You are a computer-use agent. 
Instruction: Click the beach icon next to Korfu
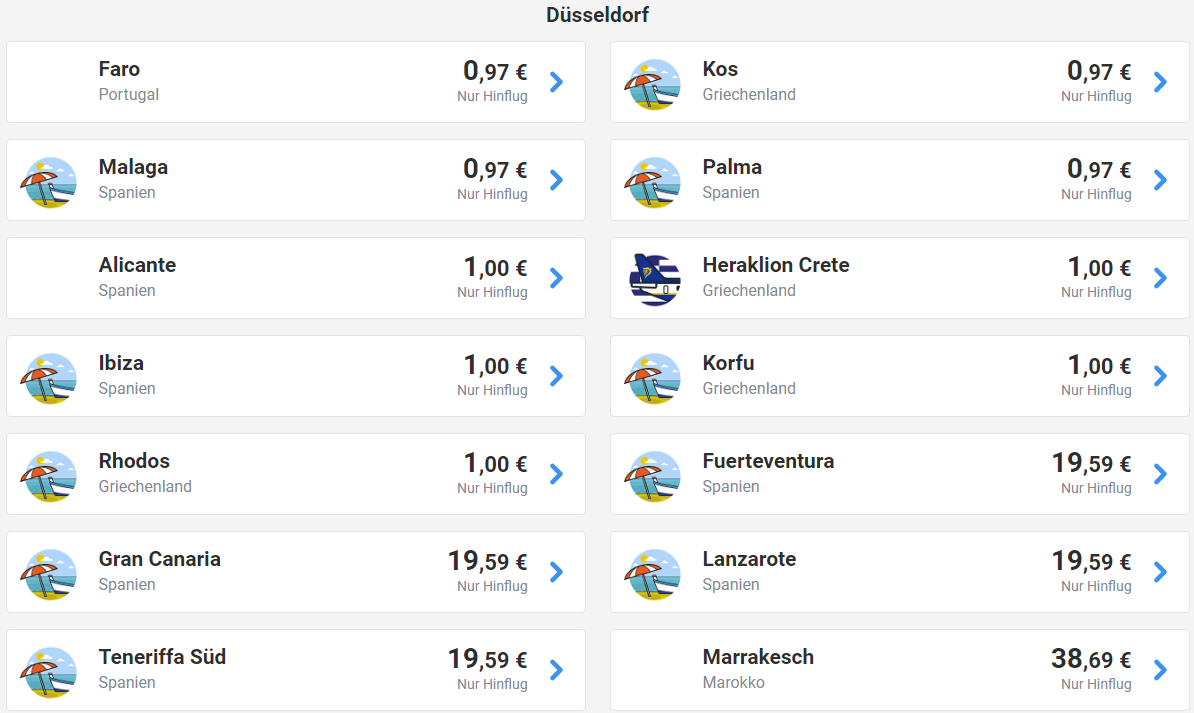[652, 377]
